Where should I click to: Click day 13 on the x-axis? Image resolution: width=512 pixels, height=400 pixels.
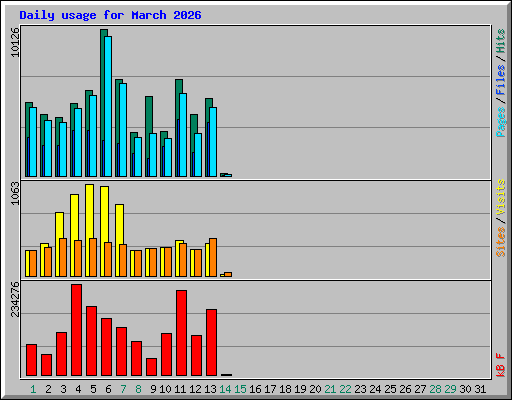[x=210, y=389]
